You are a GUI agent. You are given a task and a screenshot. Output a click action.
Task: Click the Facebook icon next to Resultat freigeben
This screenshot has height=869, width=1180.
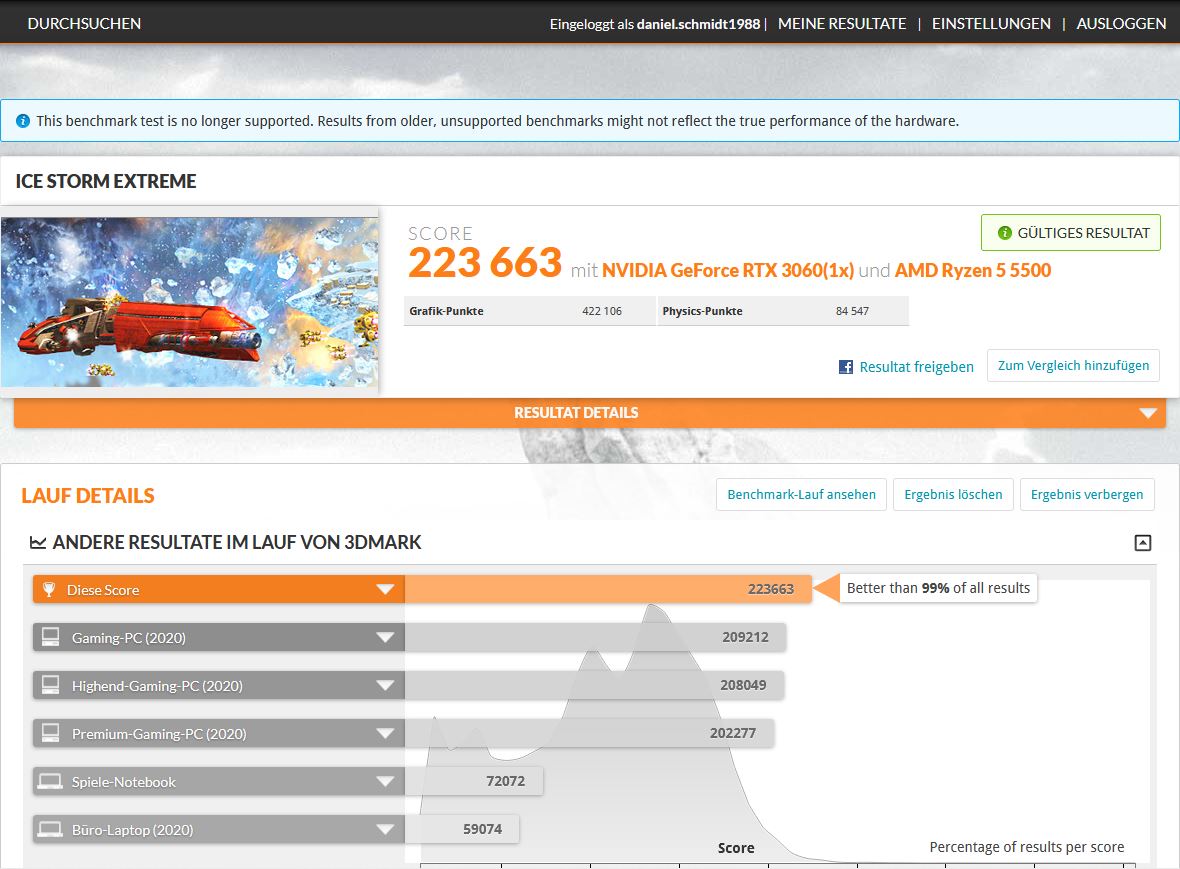tap(846, 367)
